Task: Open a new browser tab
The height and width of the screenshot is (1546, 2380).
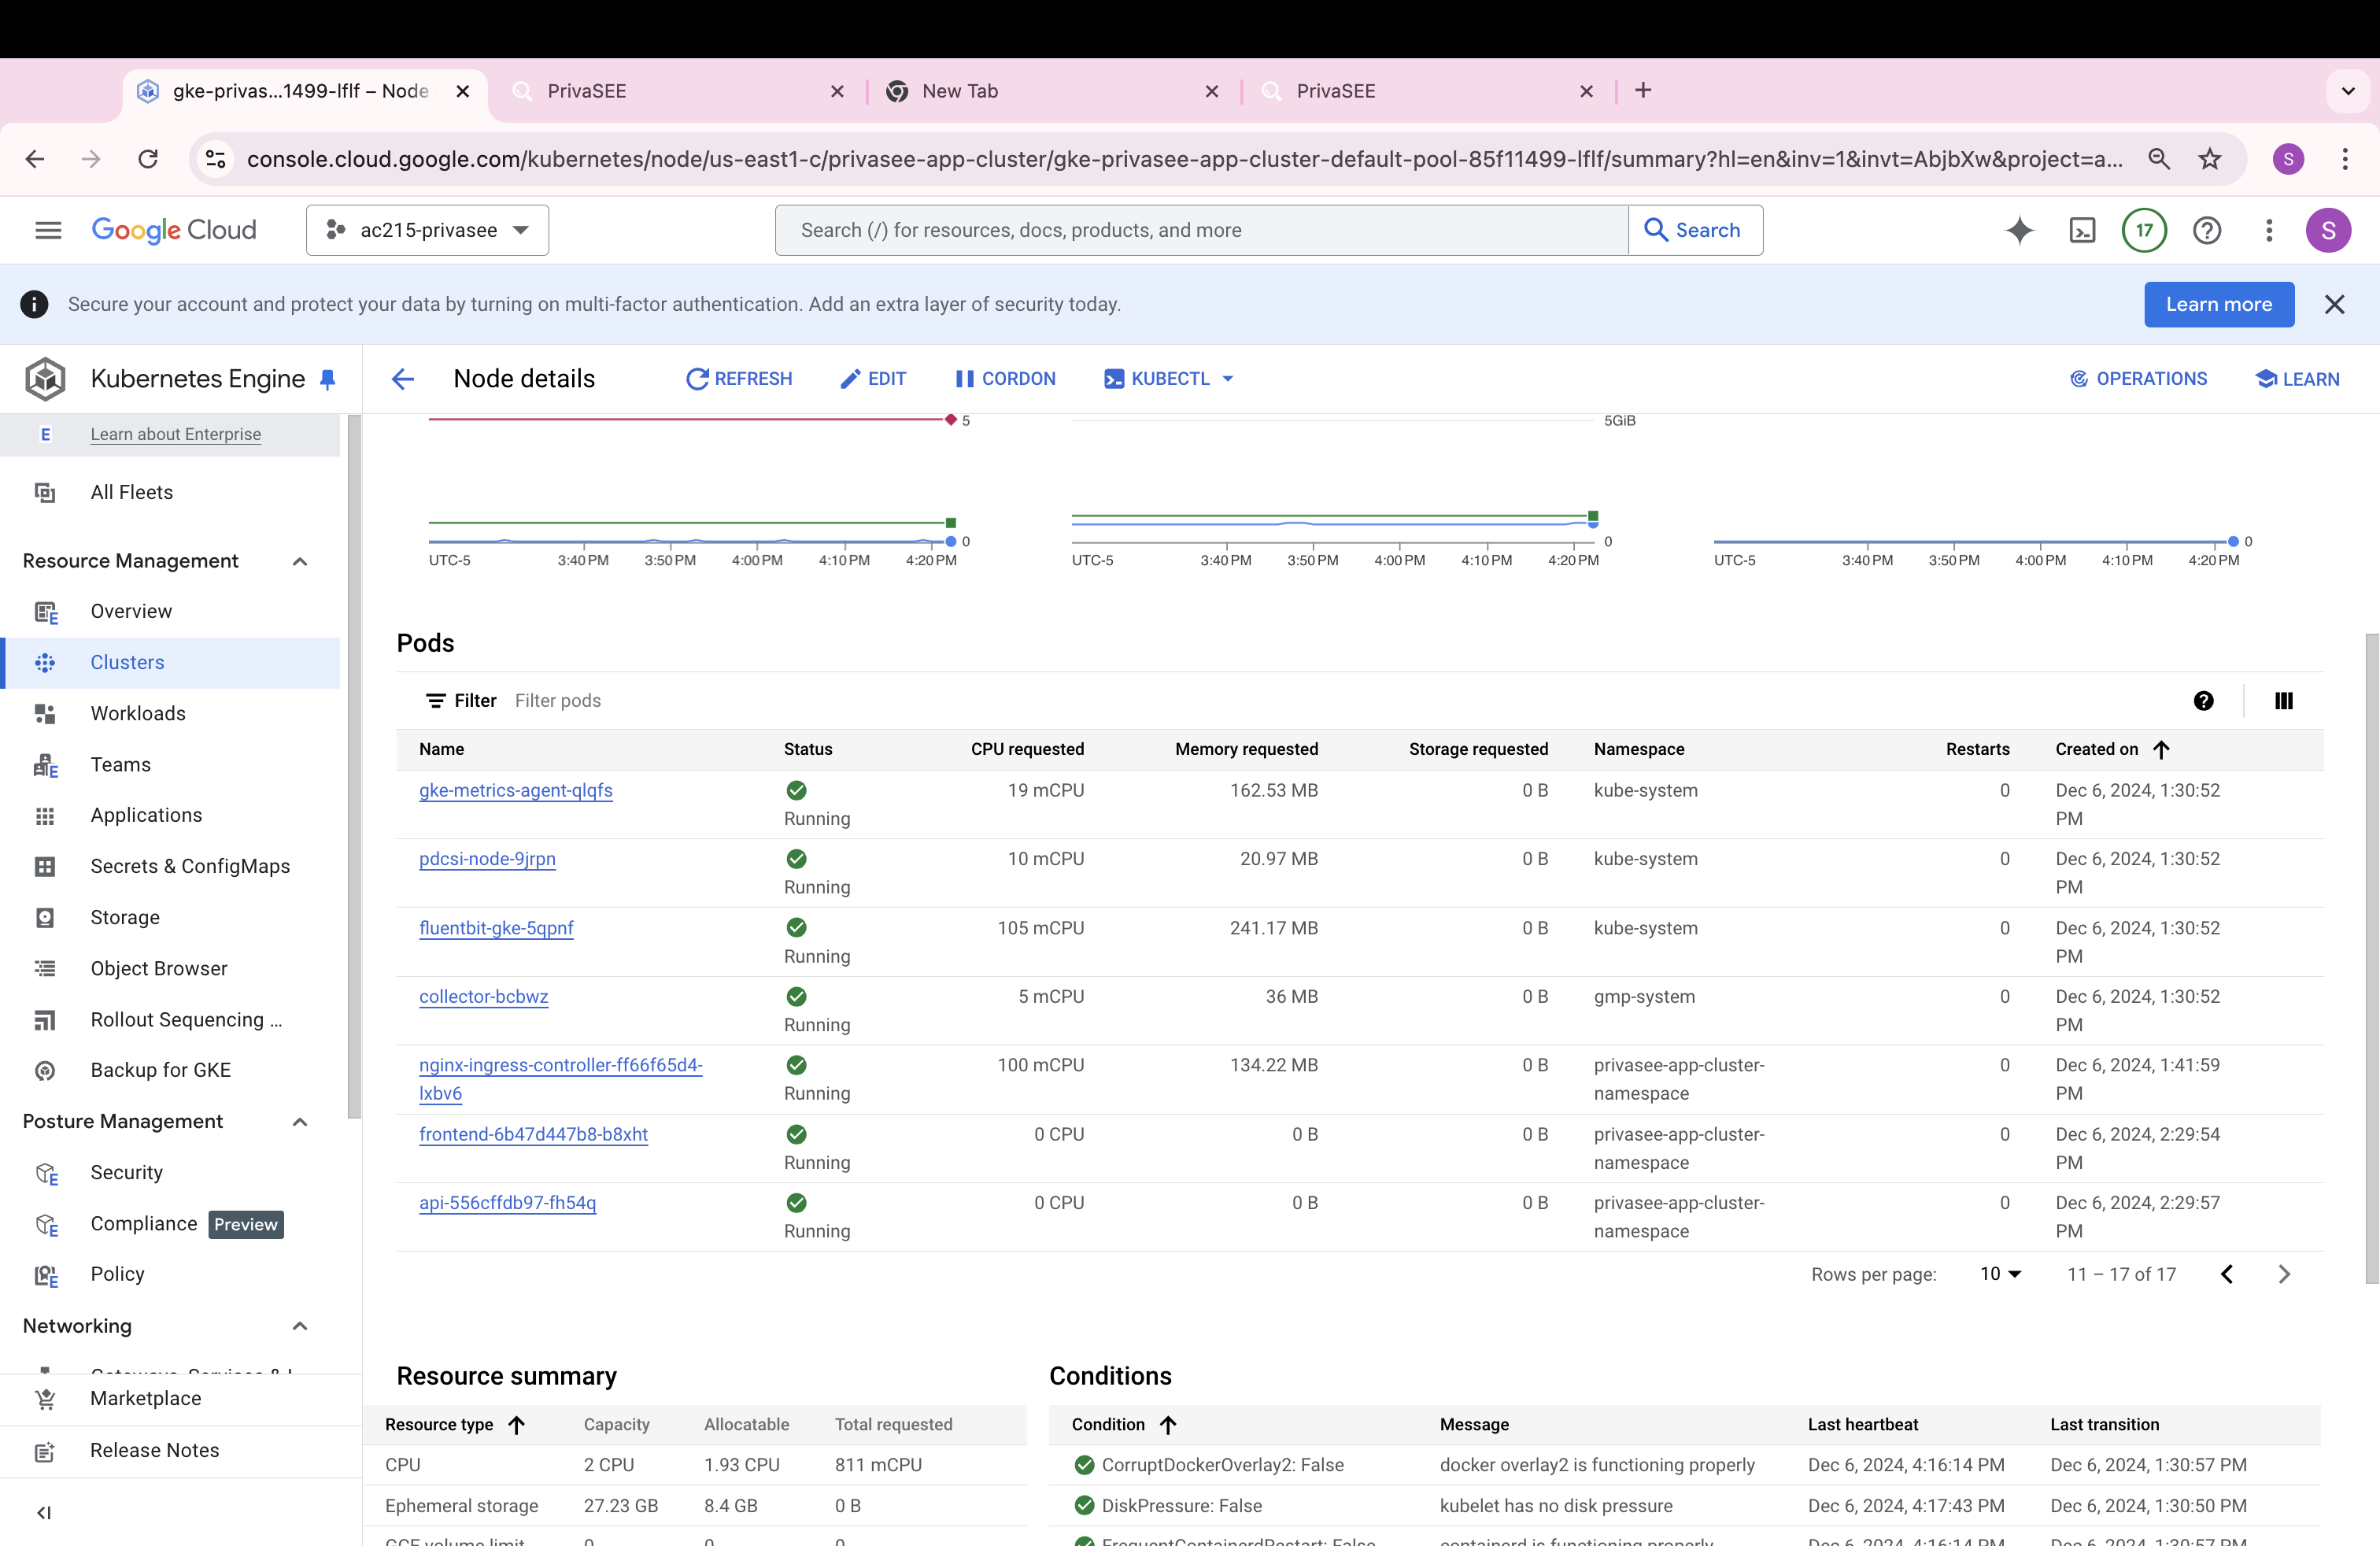Action: coord(1643,90)
